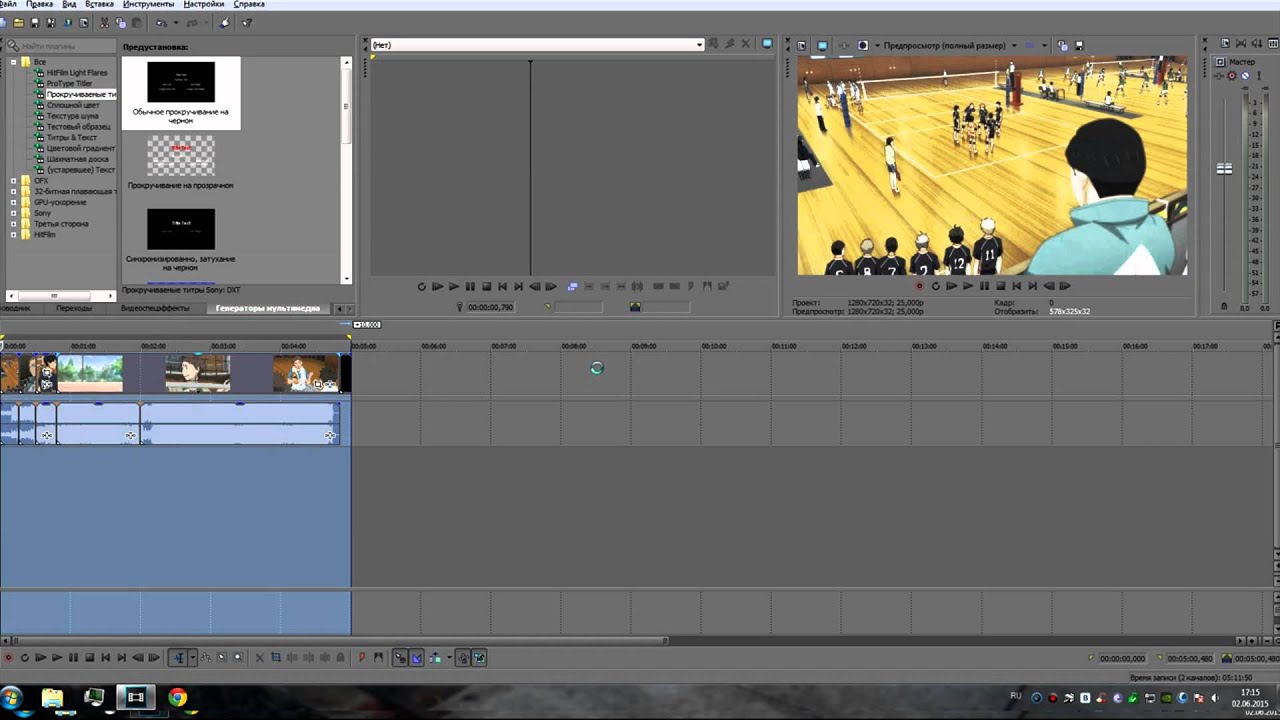Viewport: 1280px width, 720px height.
Task: Expand the Sony folder
Action: [14, 213]
